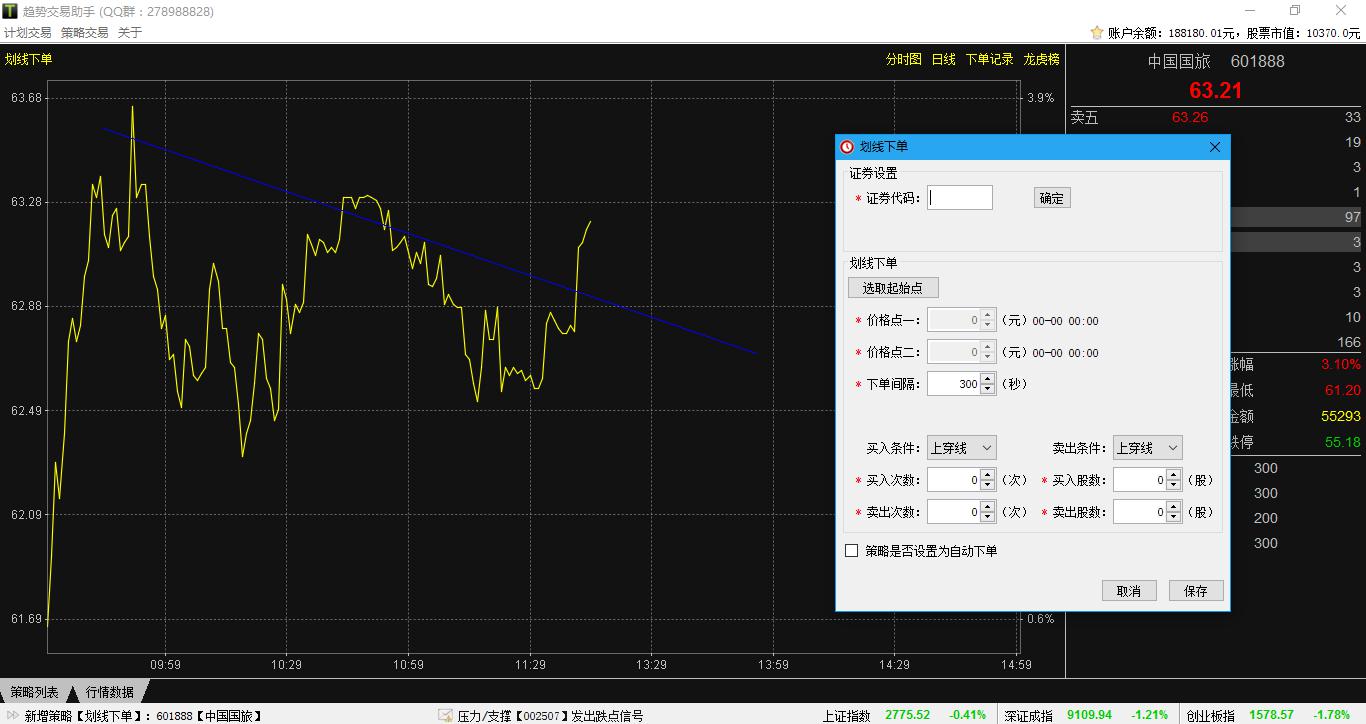Viewport: 1366px width, 724px height.
Task: Switch to the 策略列表 tab
Action: (34, 692)
